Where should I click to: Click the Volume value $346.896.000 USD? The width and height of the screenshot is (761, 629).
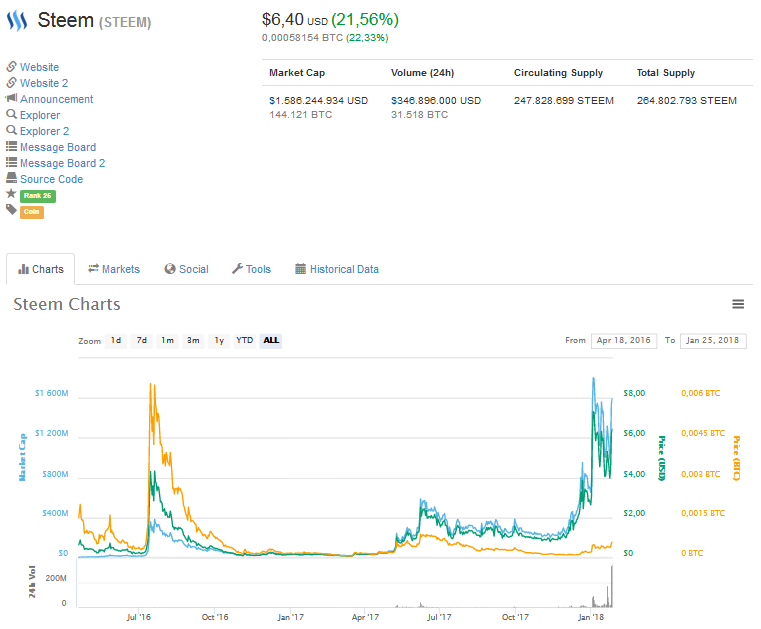pos(436,100)
